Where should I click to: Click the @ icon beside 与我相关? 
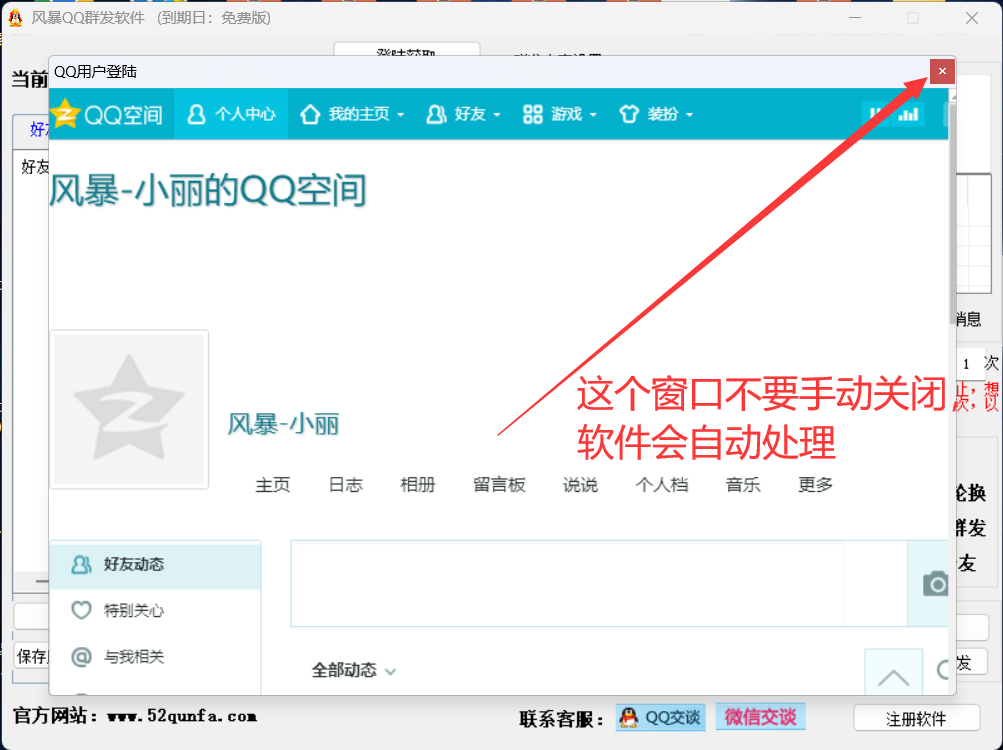[x=81, y=657]
